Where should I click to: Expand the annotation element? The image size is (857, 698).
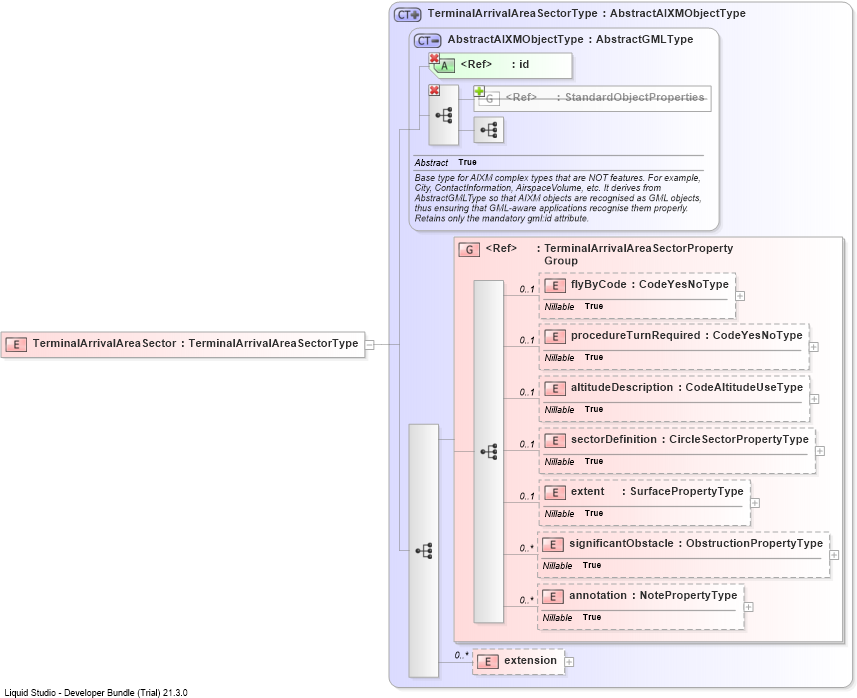point(748,607)
